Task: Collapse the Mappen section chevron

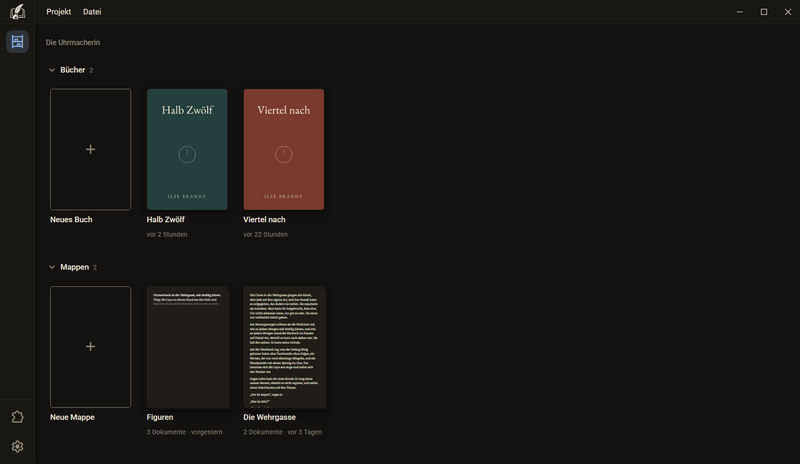Action: (x=52, y=267)
